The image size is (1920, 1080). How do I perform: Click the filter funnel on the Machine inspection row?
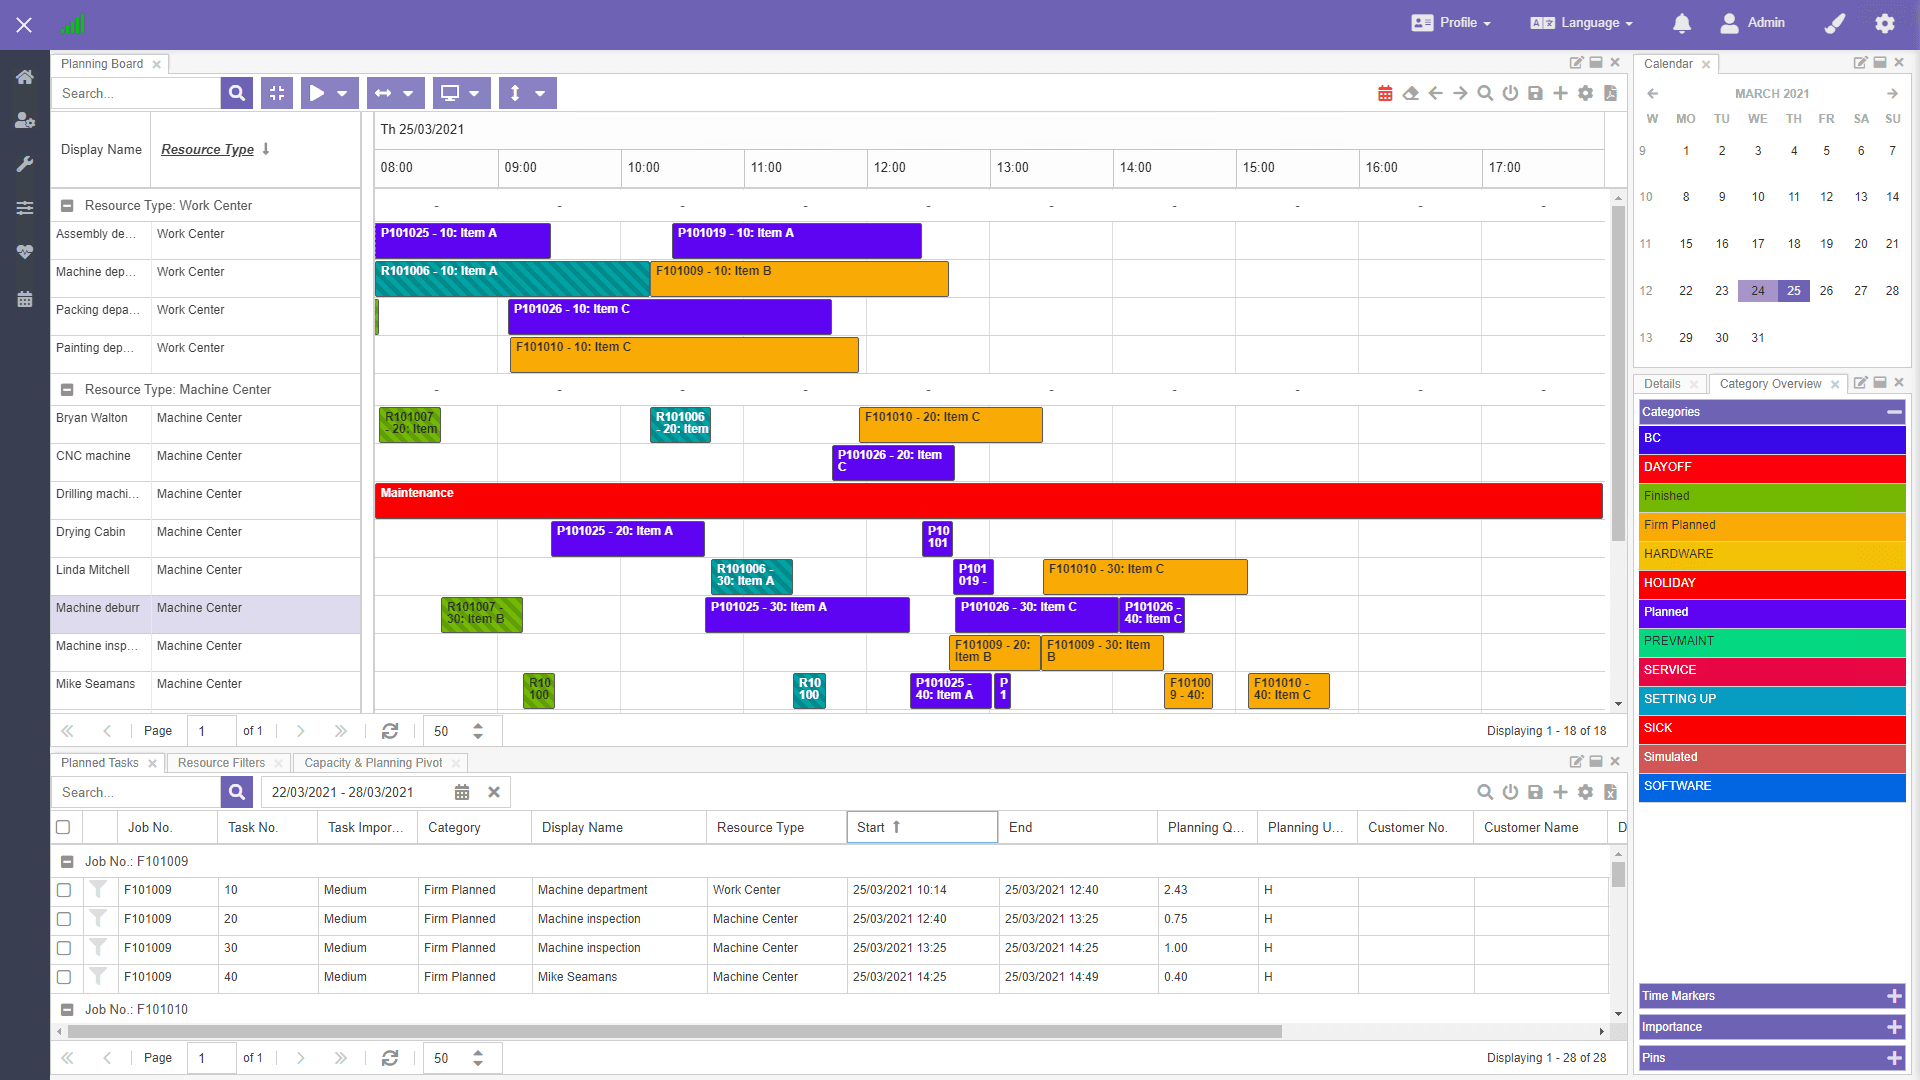99,919
